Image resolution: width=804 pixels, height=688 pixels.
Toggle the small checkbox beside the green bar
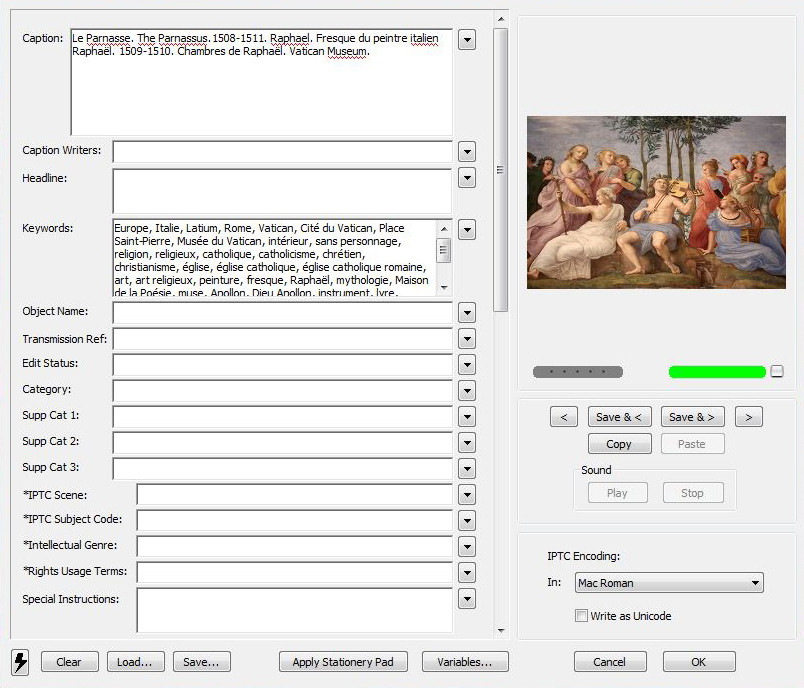[x=777, y=371]
